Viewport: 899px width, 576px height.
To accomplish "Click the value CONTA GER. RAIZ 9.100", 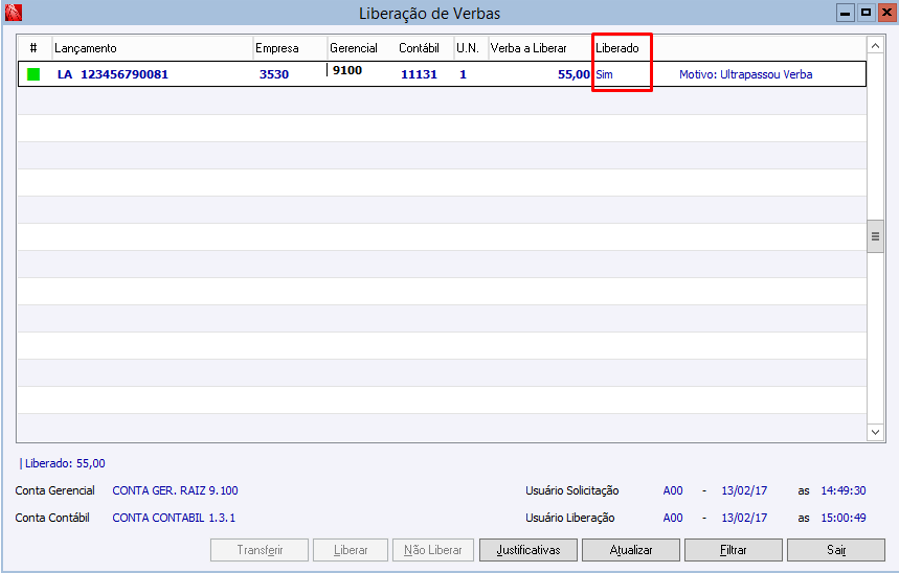I will tap(175, 491).
